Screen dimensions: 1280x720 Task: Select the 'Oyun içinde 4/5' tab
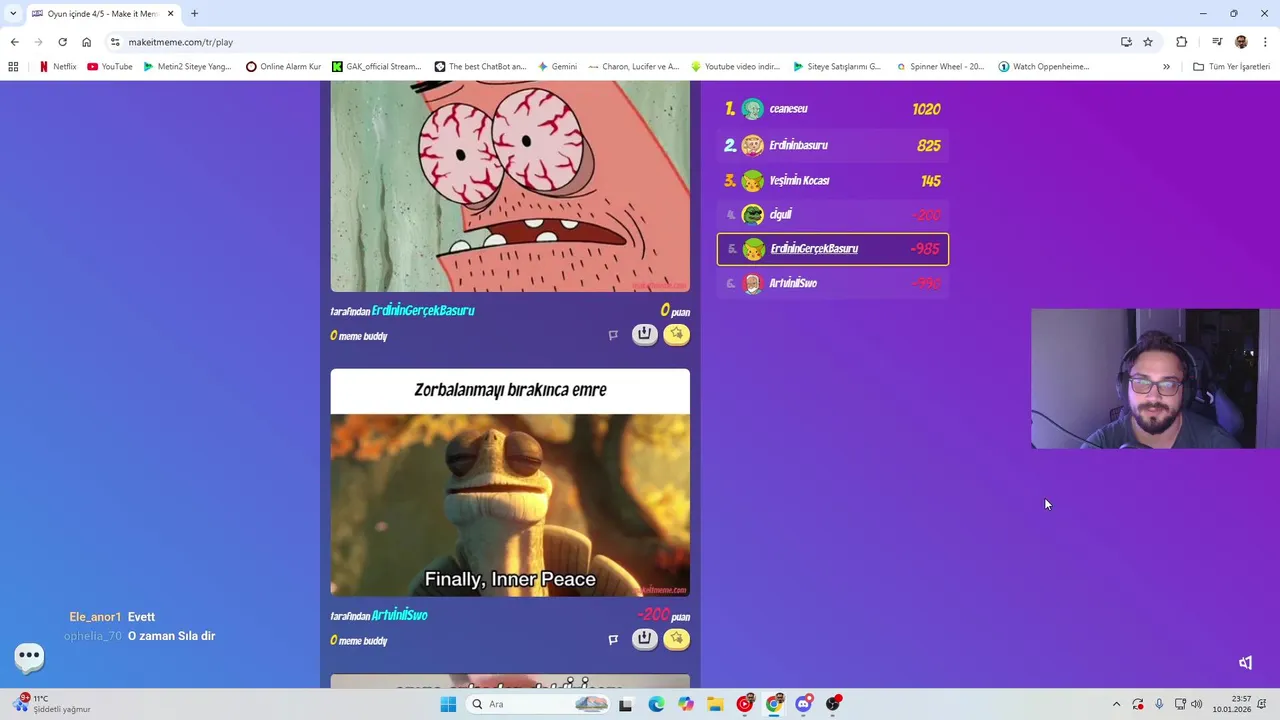pyautogui.click(x=103, y=14)
